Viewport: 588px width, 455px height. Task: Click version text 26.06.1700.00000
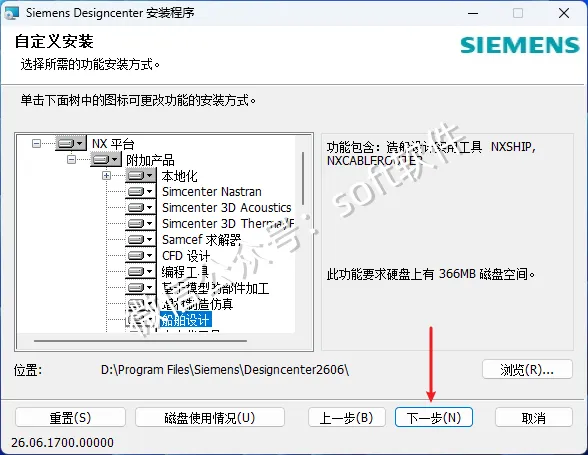[x=62, y=443]
